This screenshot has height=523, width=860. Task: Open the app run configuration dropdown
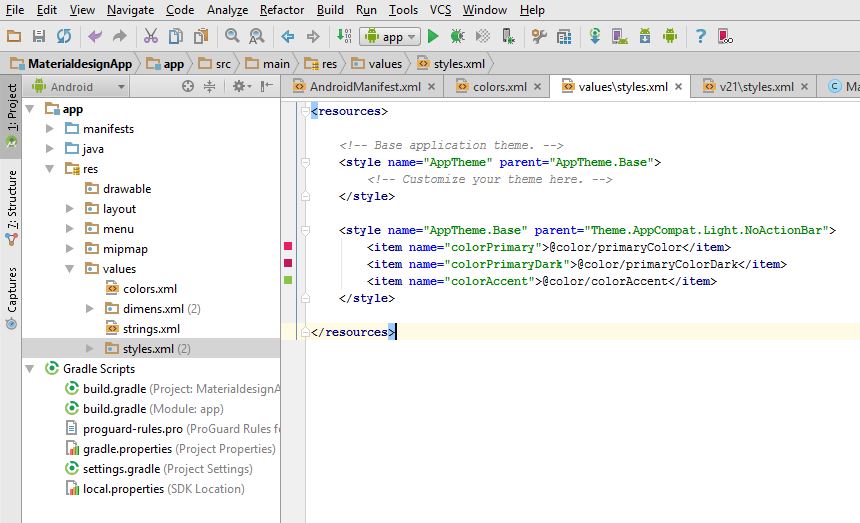(x=390, y=36)
